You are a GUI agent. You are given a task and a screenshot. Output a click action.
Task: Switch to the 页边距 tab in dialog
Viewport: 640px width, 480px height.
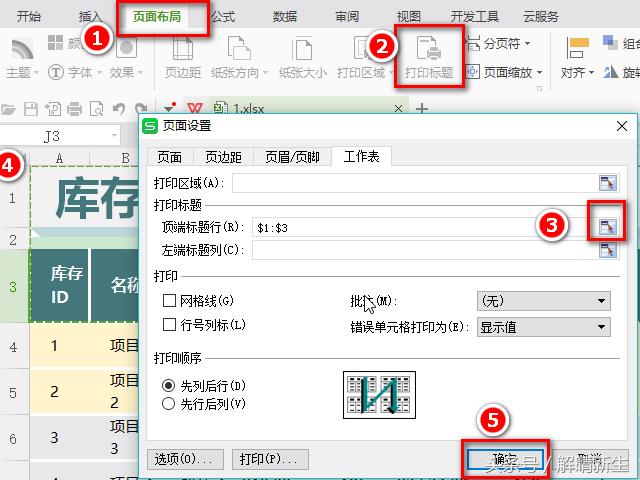click(x=223, y=157)
